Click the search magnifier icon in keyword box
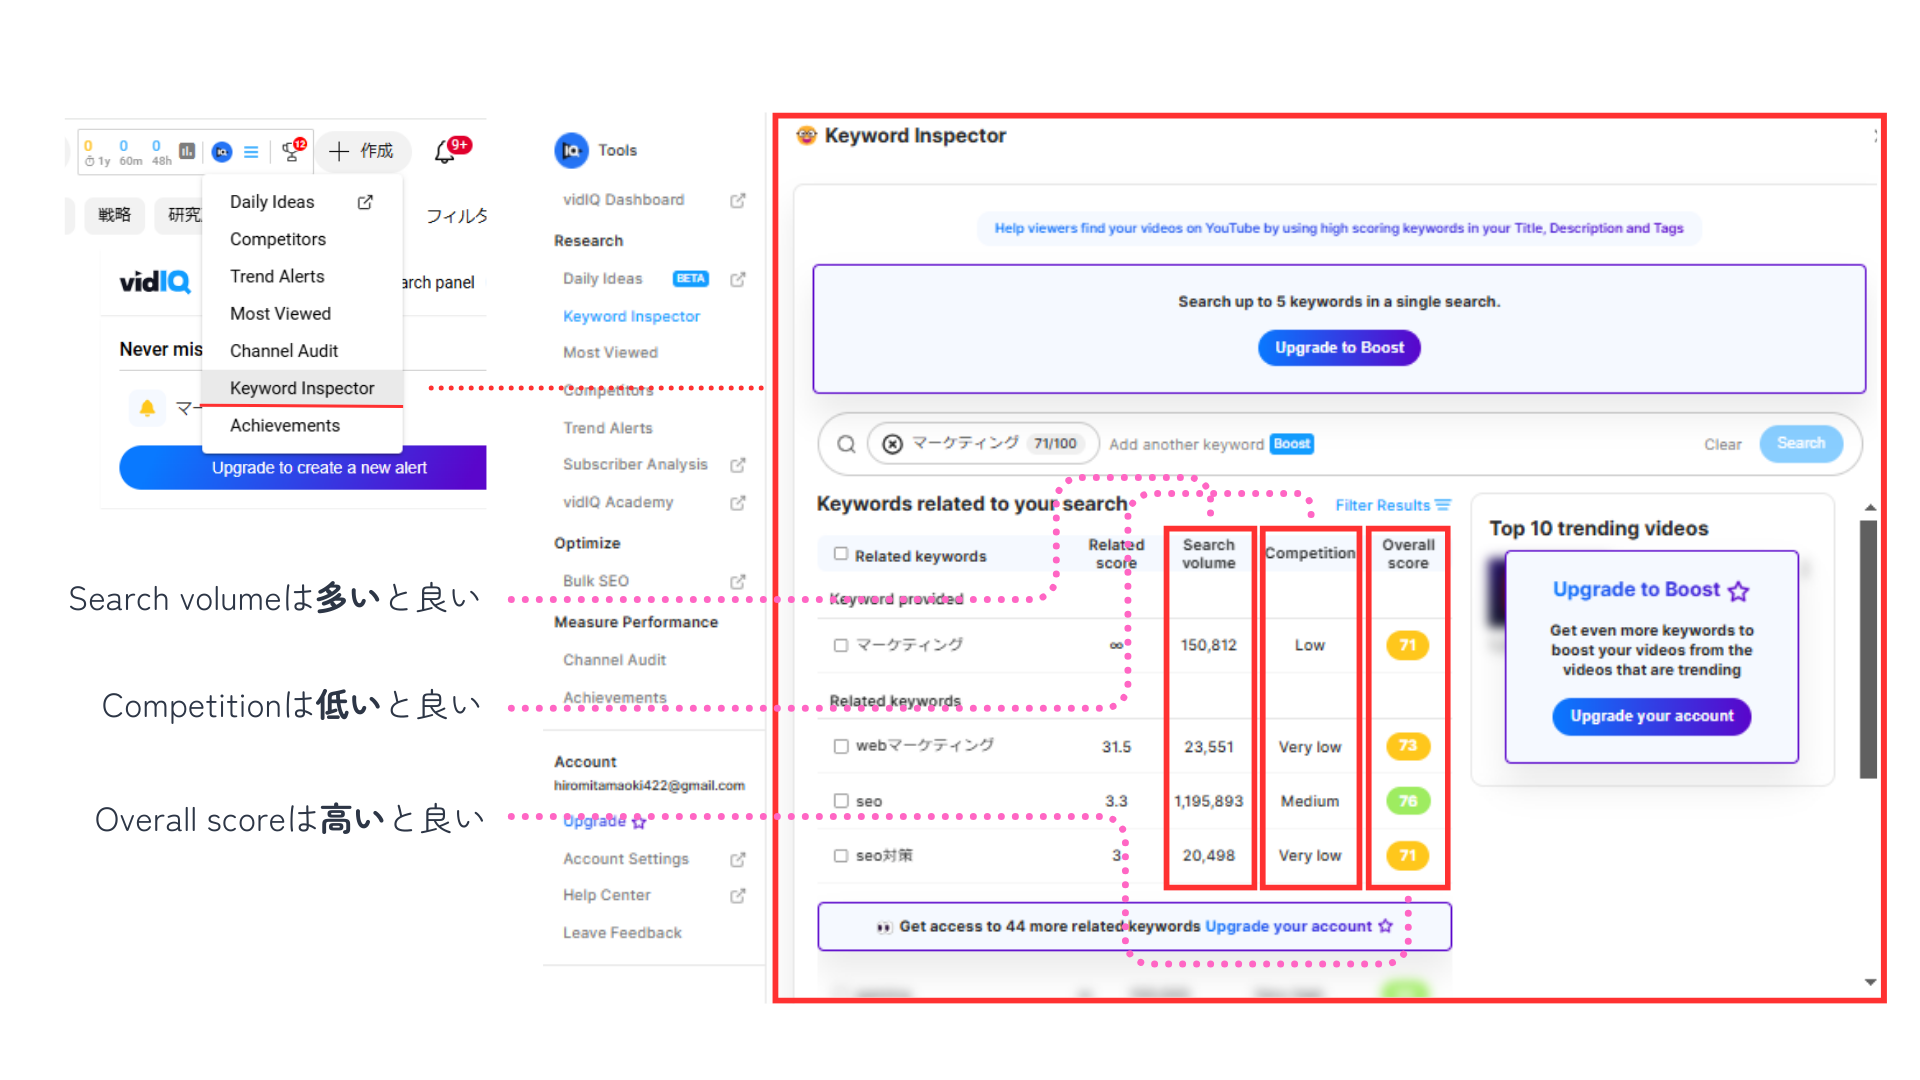 point(846,444)
